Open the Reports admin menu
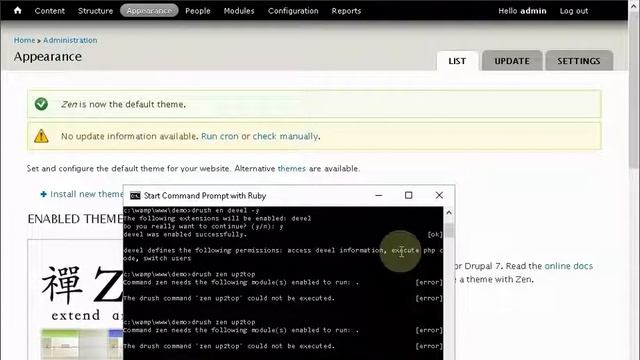The height and width of the screenshot is (360, 640). coord(346,11)
